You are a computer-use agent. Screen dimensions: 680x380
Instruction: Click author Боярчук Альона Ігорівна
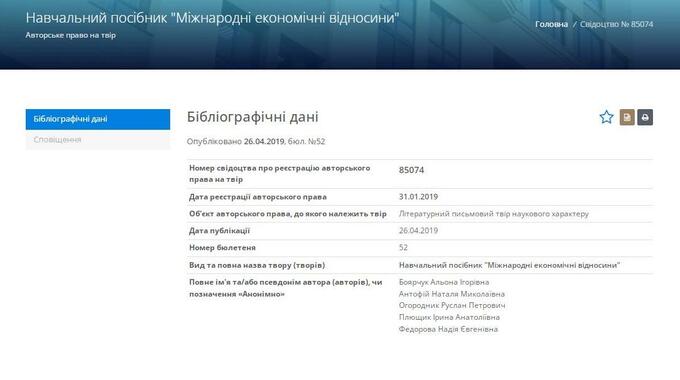[444, 282]
